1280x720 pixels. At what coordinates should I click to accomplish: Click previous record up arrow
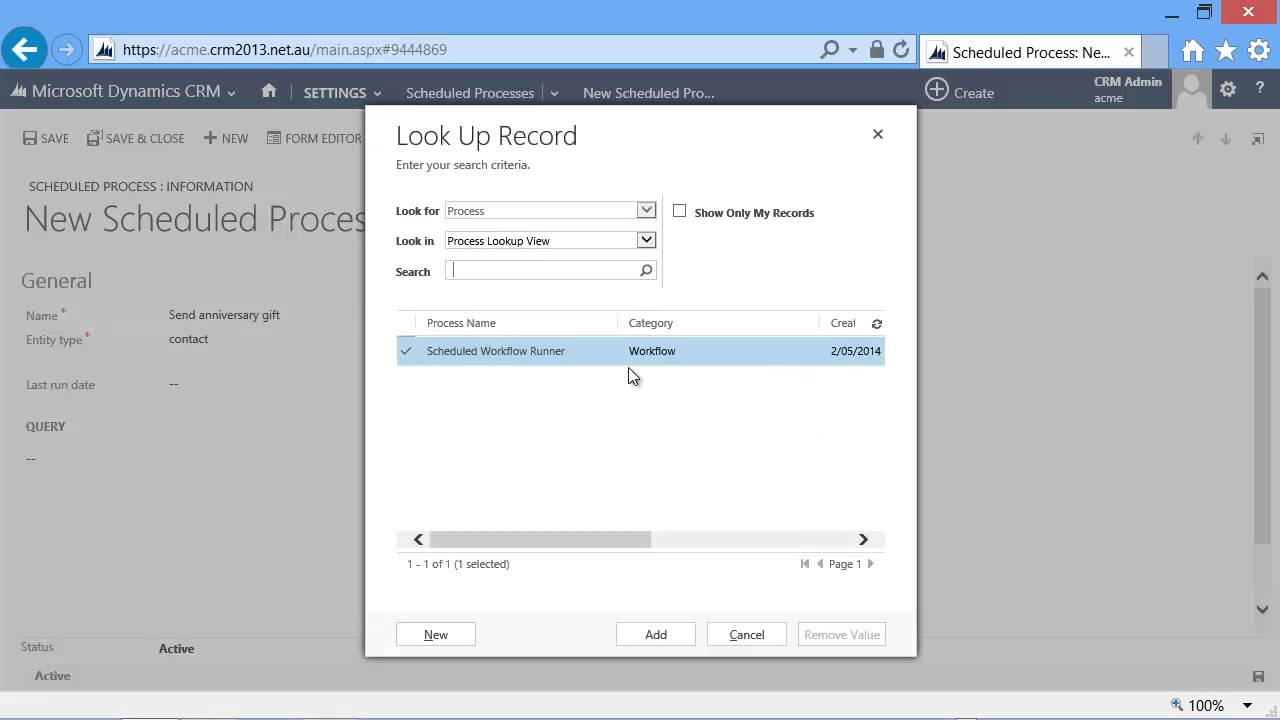1197,139
